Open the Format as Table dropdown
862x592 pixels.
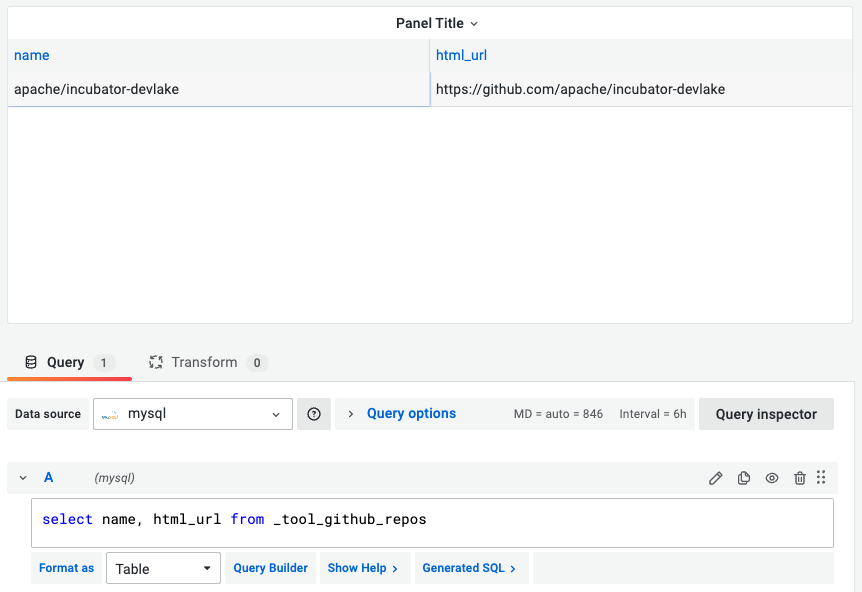[163, 568]
